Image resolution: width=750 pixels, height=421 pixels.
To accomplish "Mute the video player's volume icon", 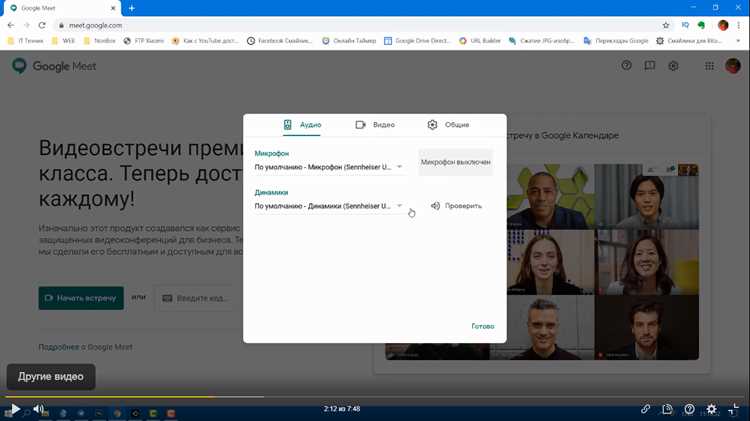I will 38,409.
